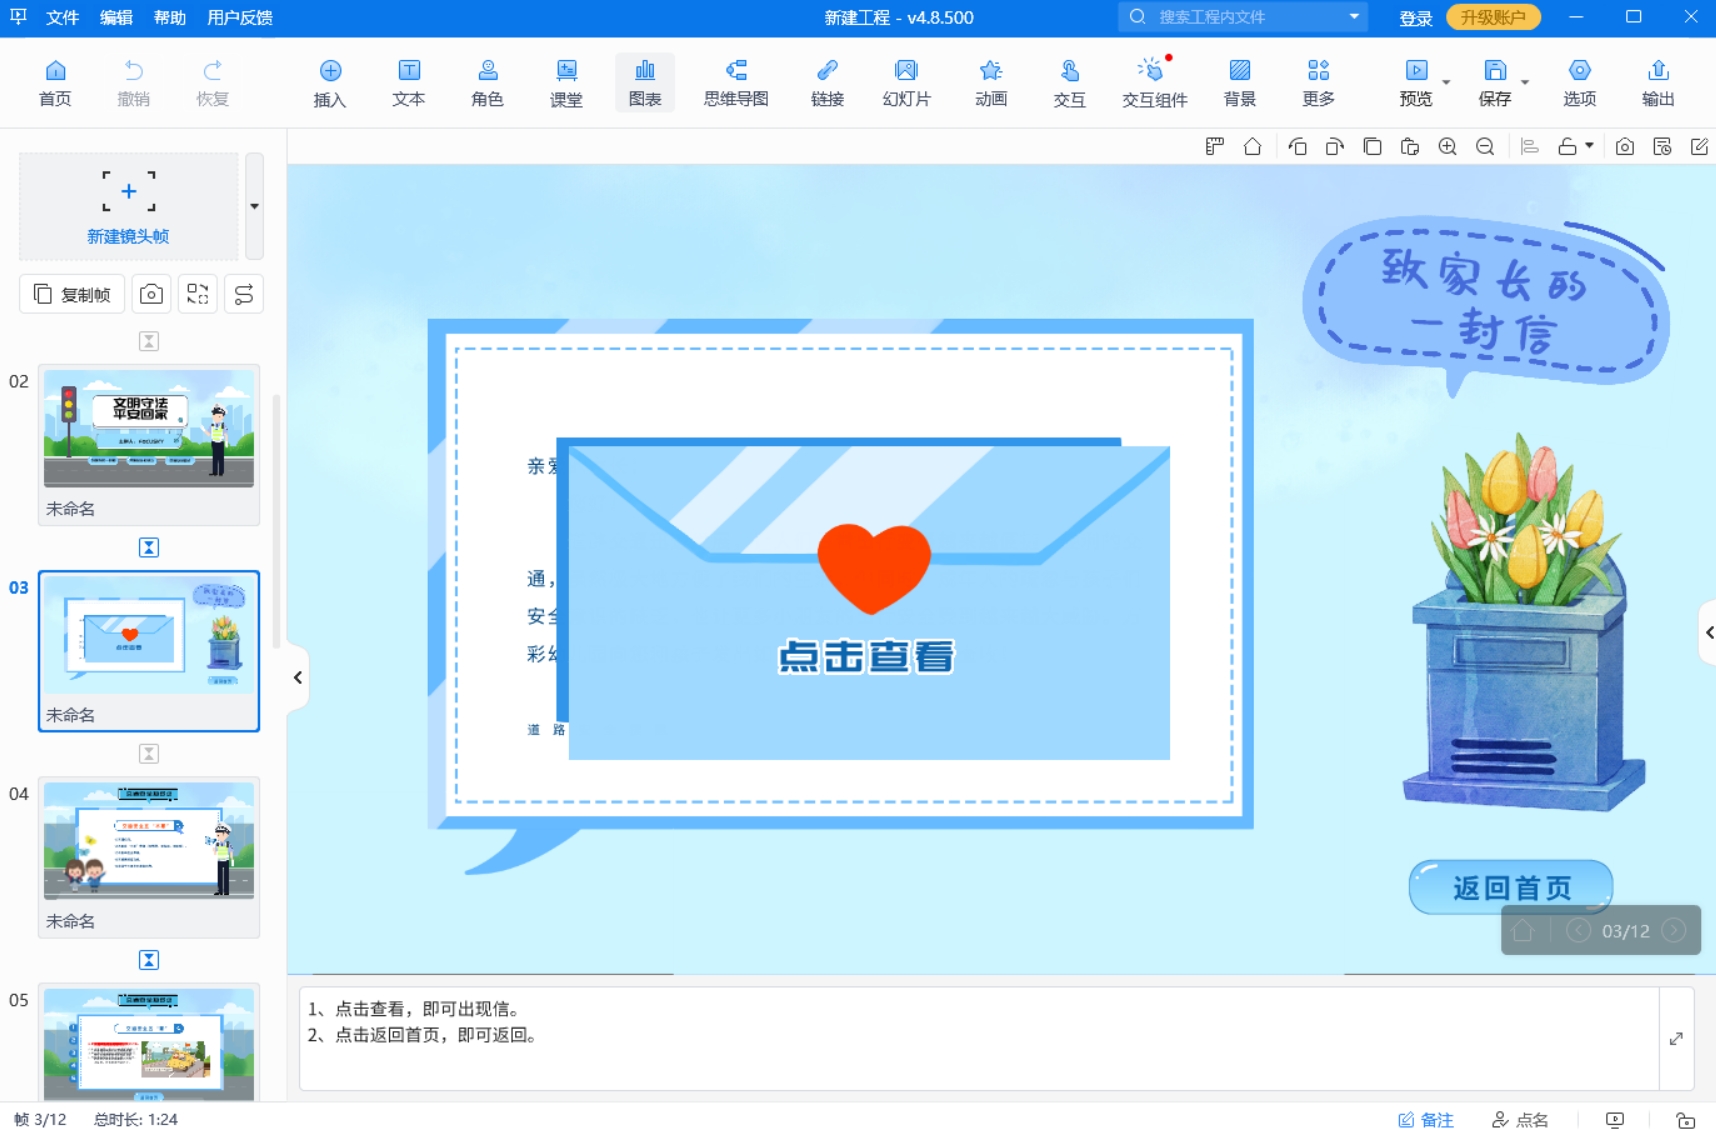Insert a 链接 (link)
Viewport: 1716px width, 1130px height.
pyautogui.click(x=826, y=82)
